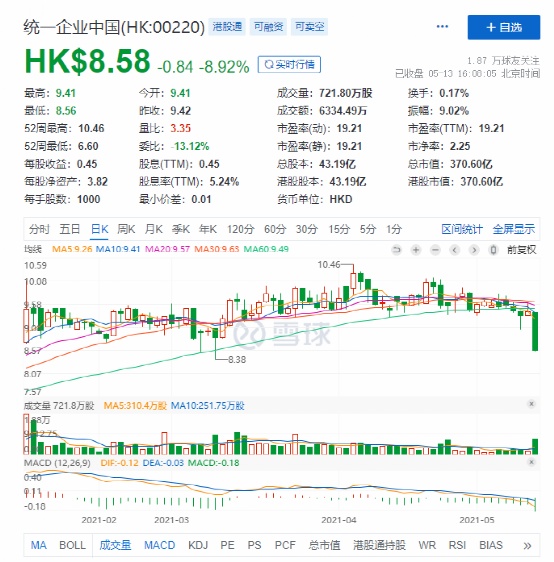The image size is (554, 562).
Task: Select the 季K chart tab
Action: (x=181, y=229)
